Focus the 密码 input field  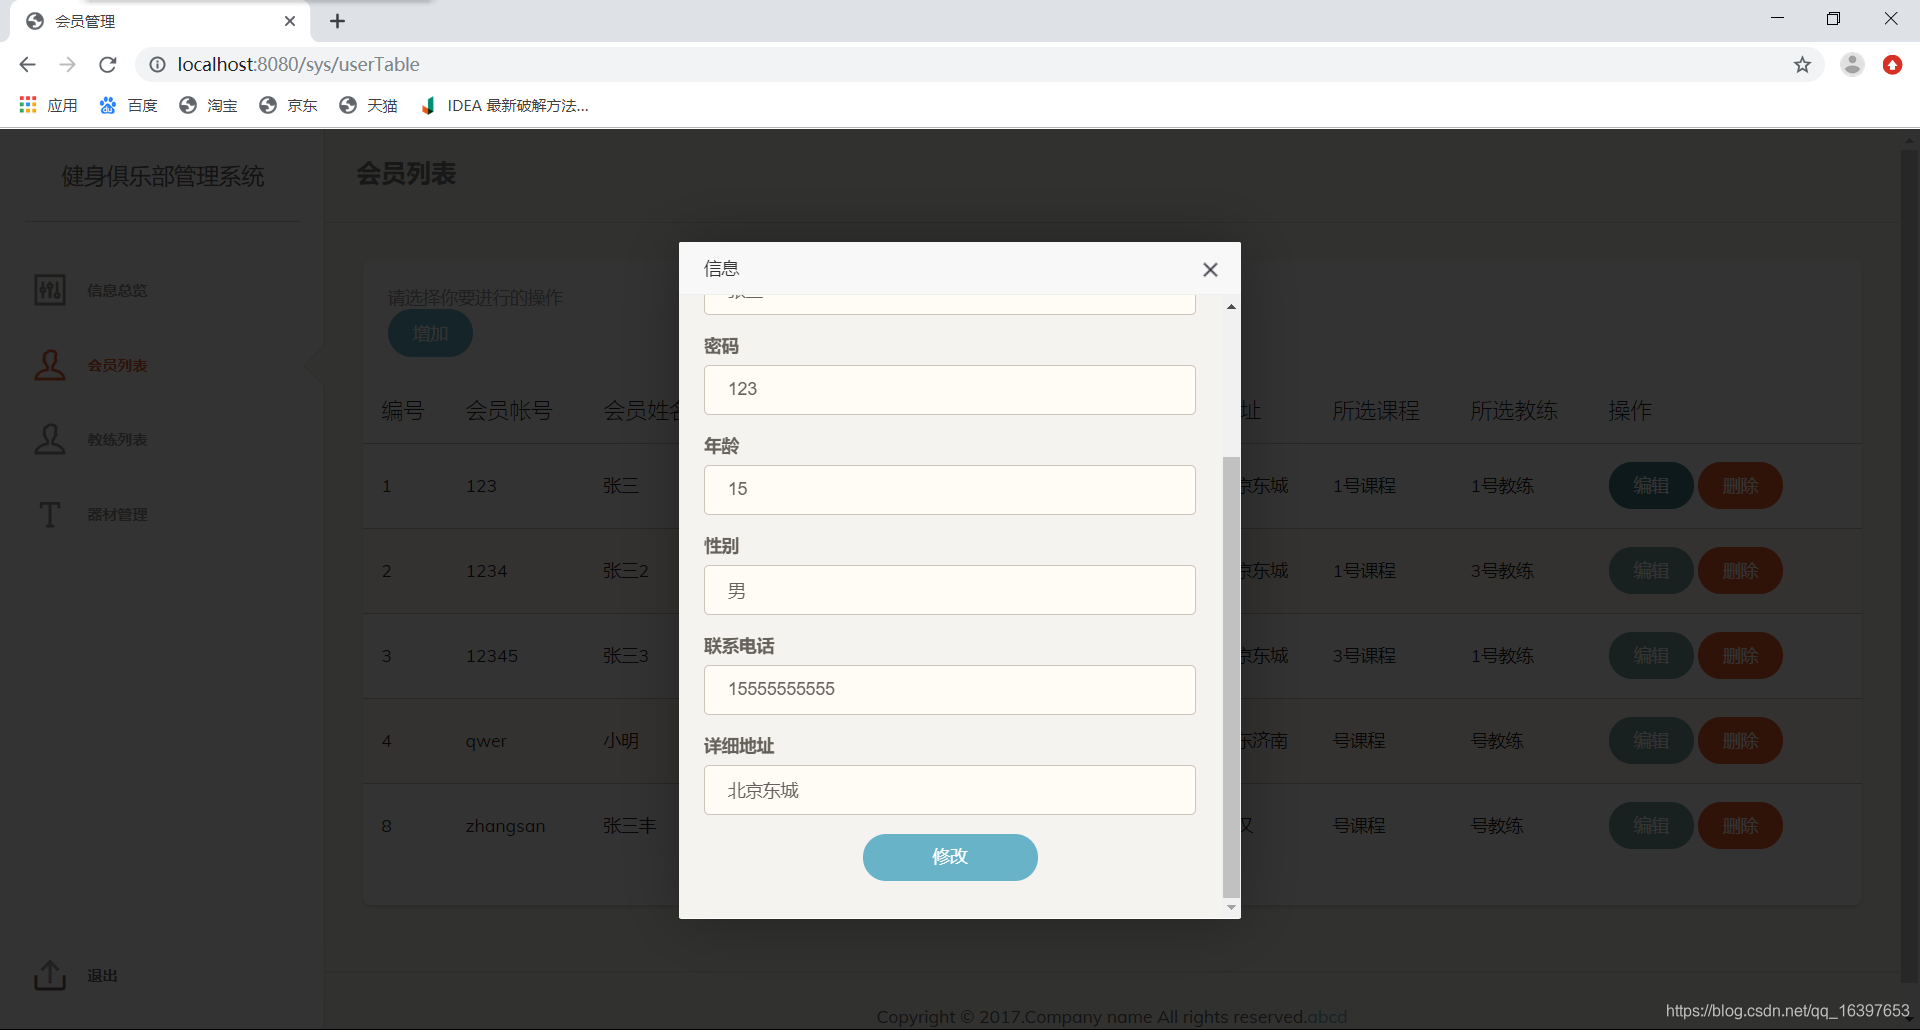(950, 390)
